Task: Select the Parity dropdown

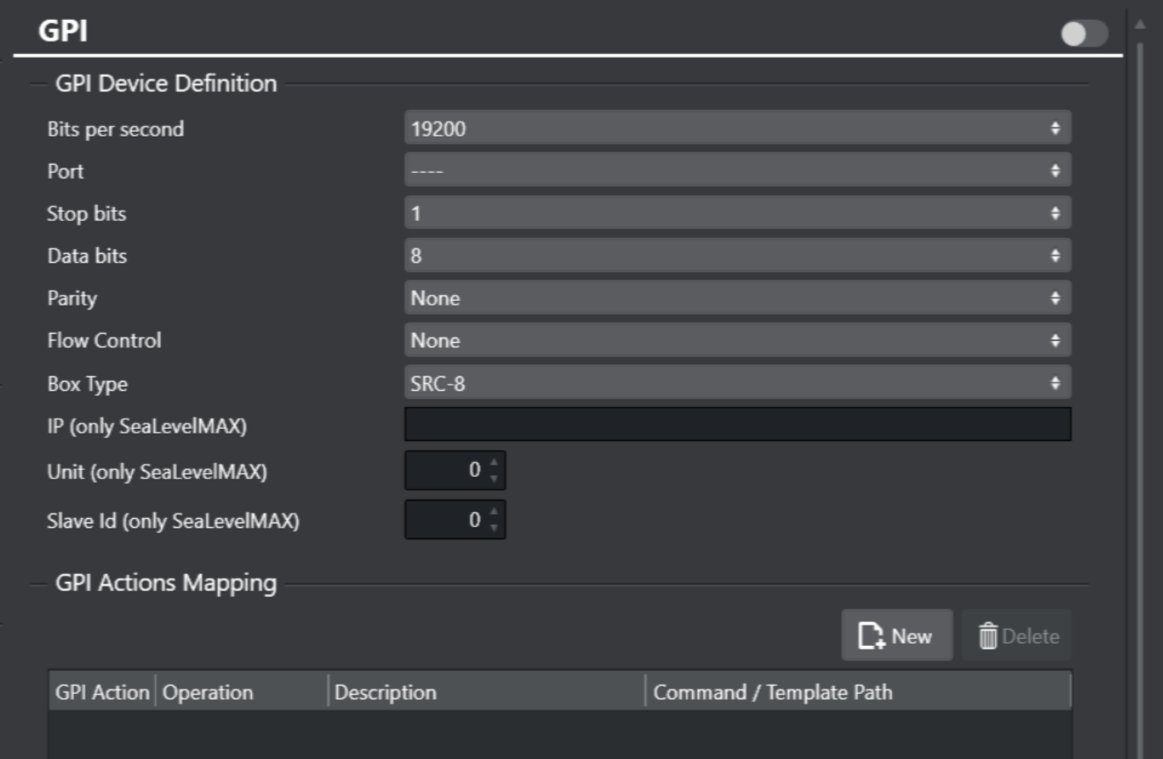Action: (737, 298)
